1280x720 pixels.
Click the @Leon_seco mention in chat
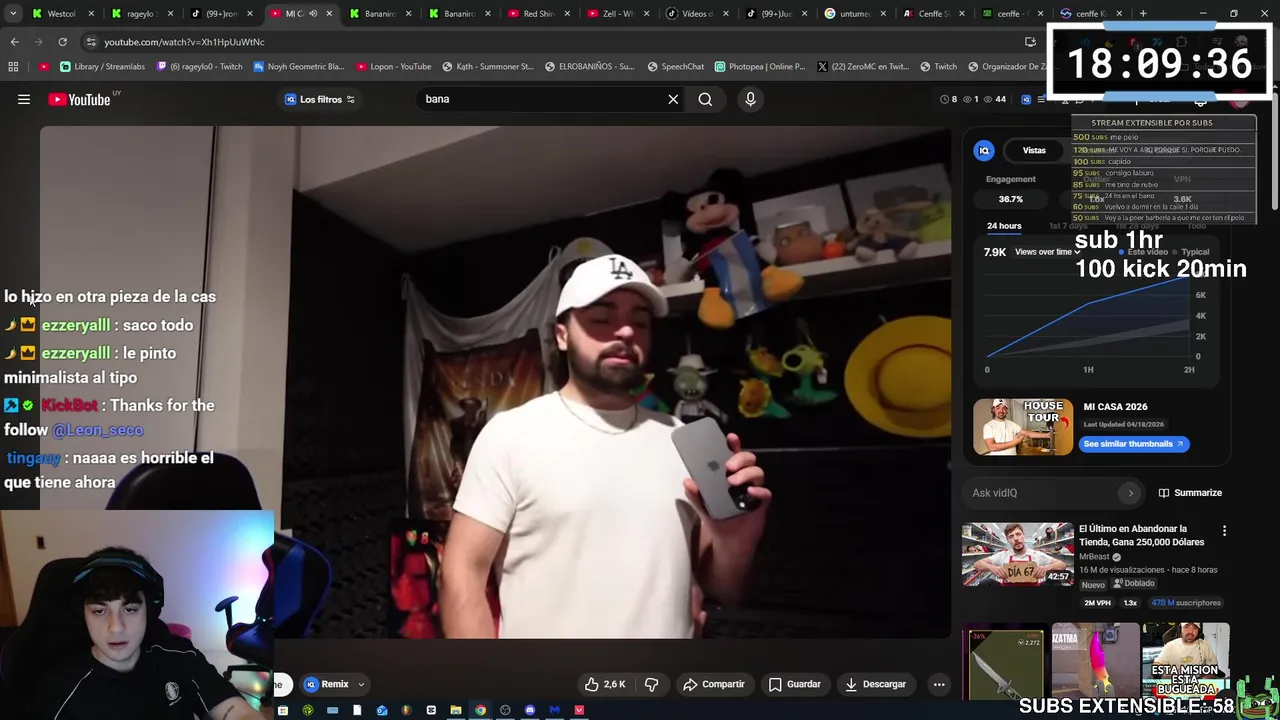coord(98,430)
